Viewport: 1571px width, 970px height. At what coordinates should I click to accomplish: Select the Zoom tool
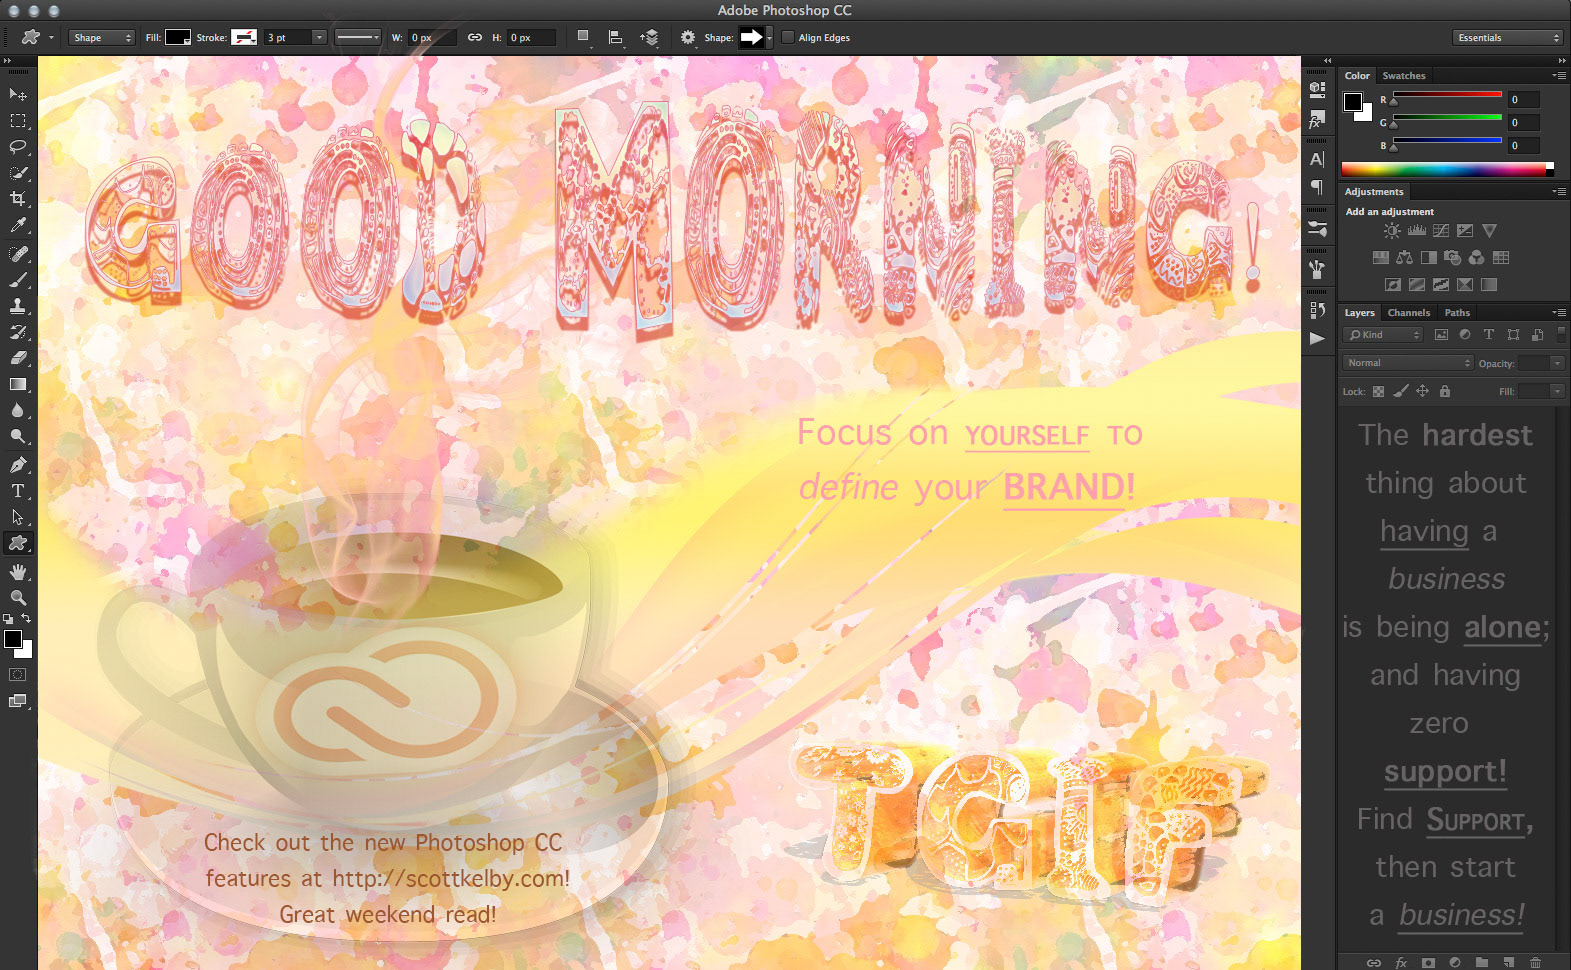pyautogui.click(x=18, y=598)
